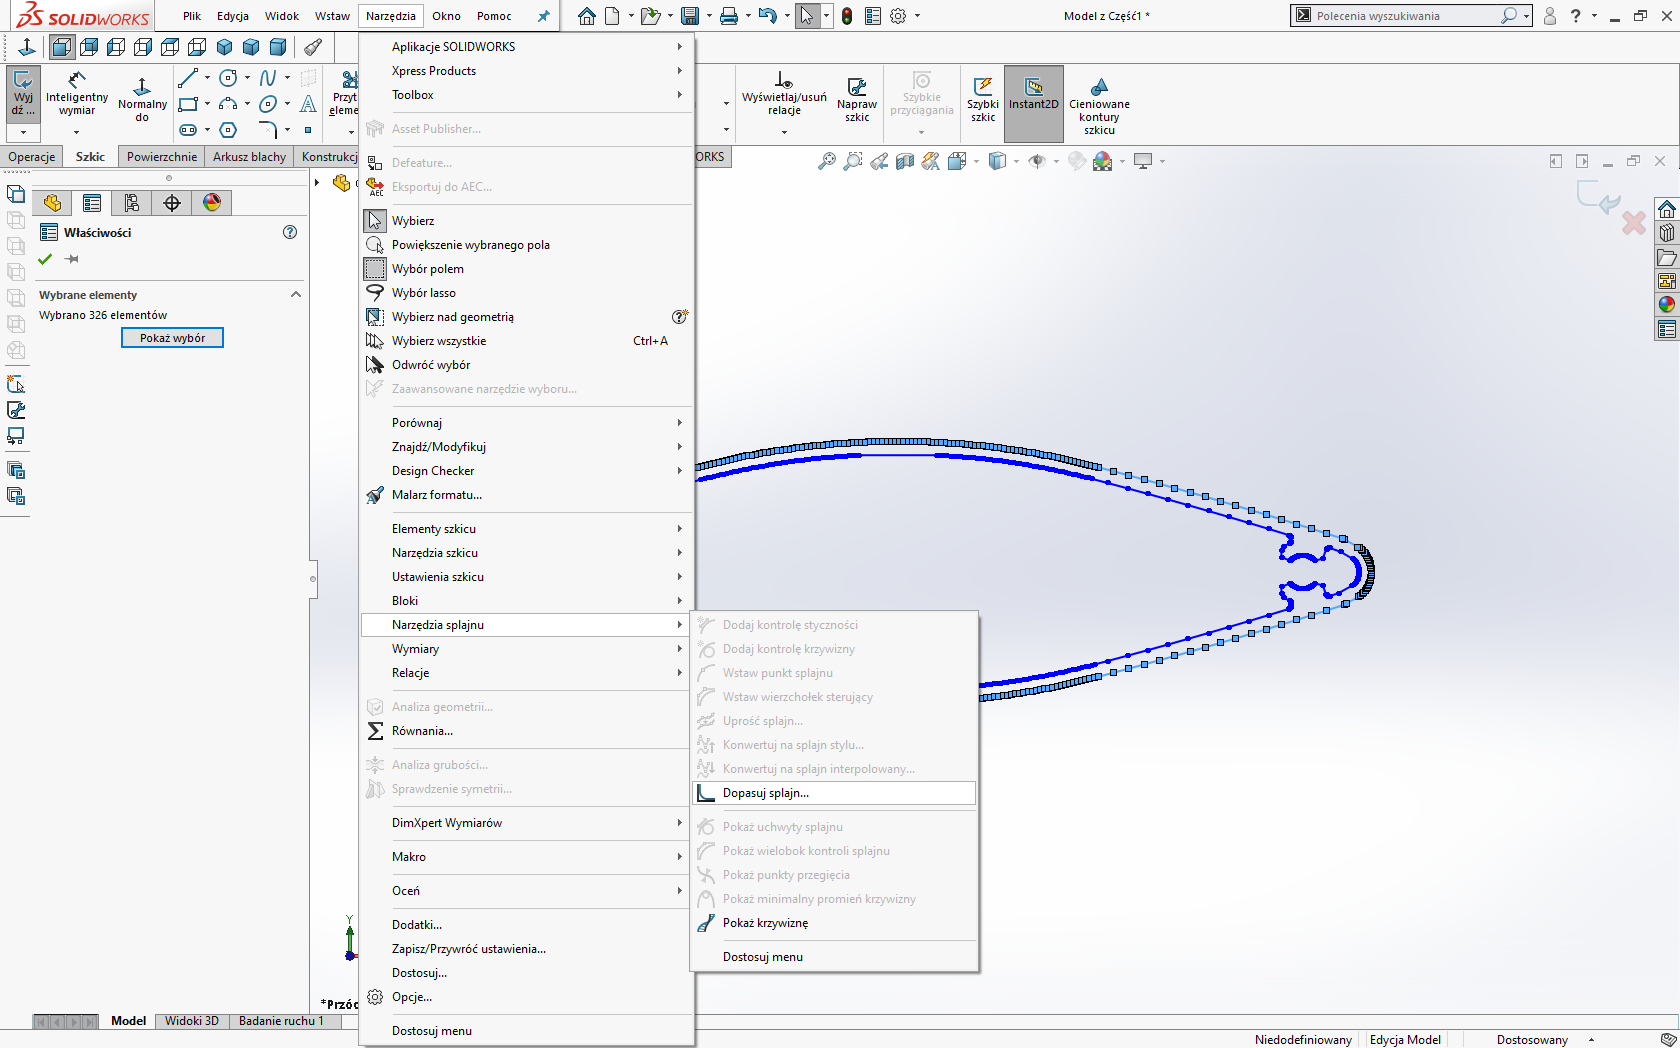Click Zoom to Fit magnifier icon
Screen dimensions: 1680x1048
pyautogui.click(x=827, y=161)
